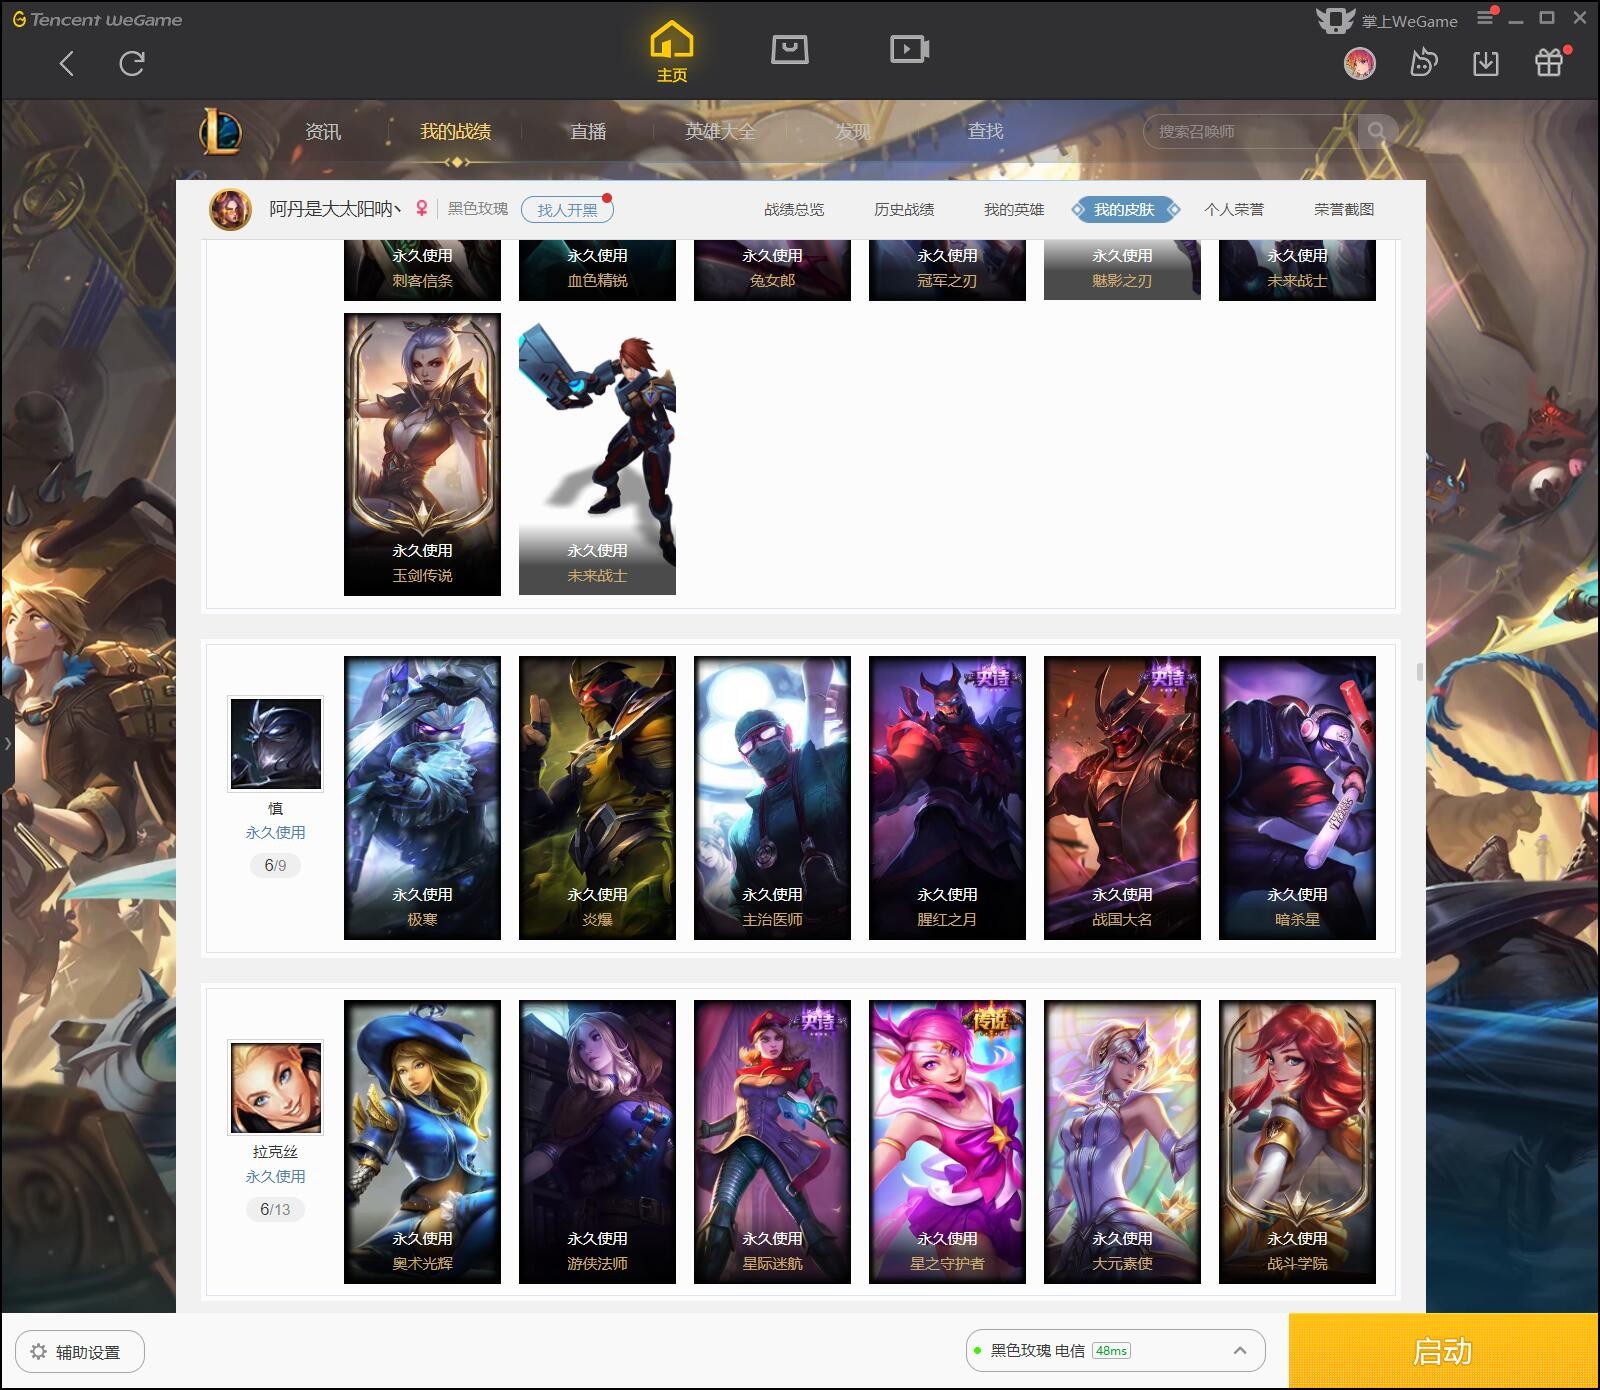
Task: Click the pink female gender icon
Action: tap(422, 208)
